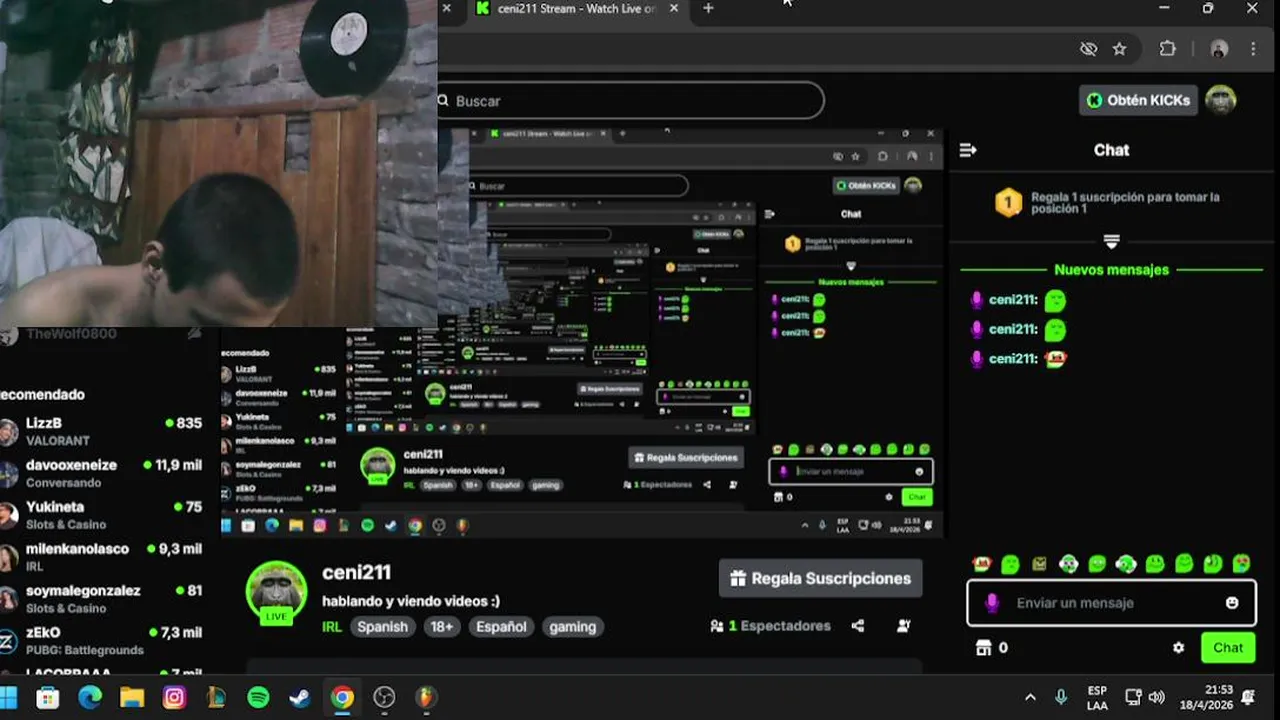Open recommended channel davooxeneize
Image resolution: width=1280 pixels, height=720 pixels.
[100, 473]
